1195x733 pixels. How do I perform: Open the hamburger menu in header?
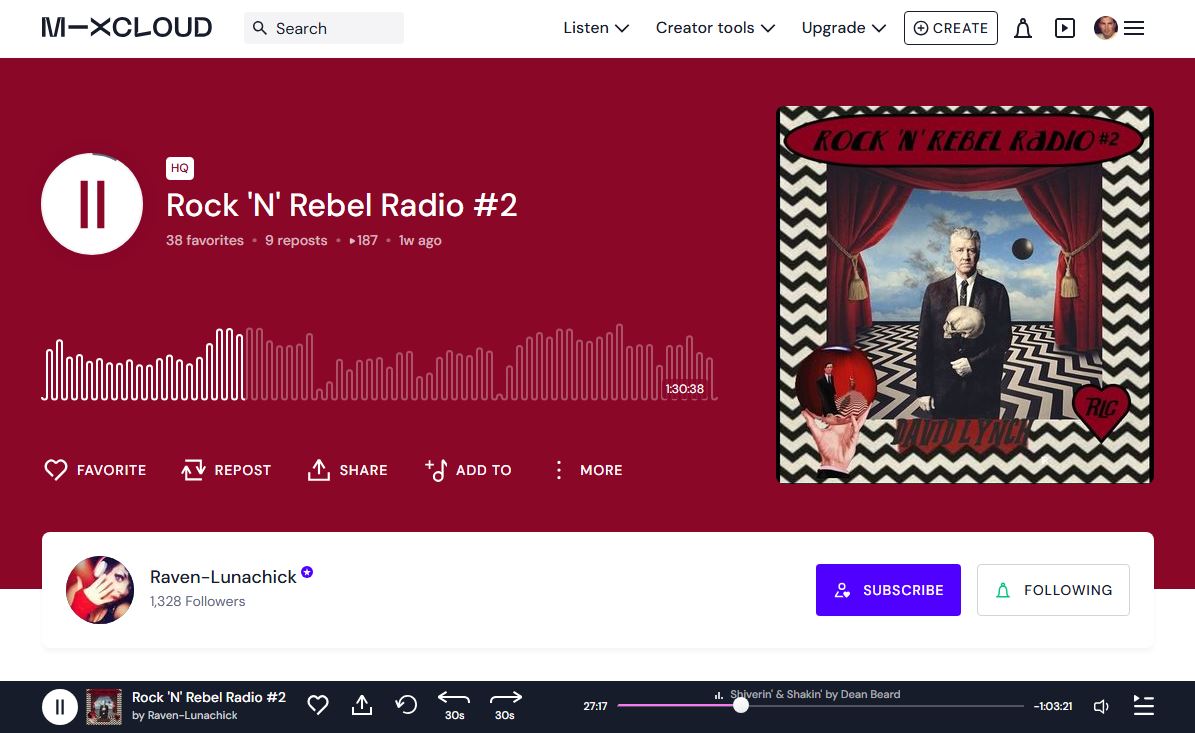coord(1134,28)
